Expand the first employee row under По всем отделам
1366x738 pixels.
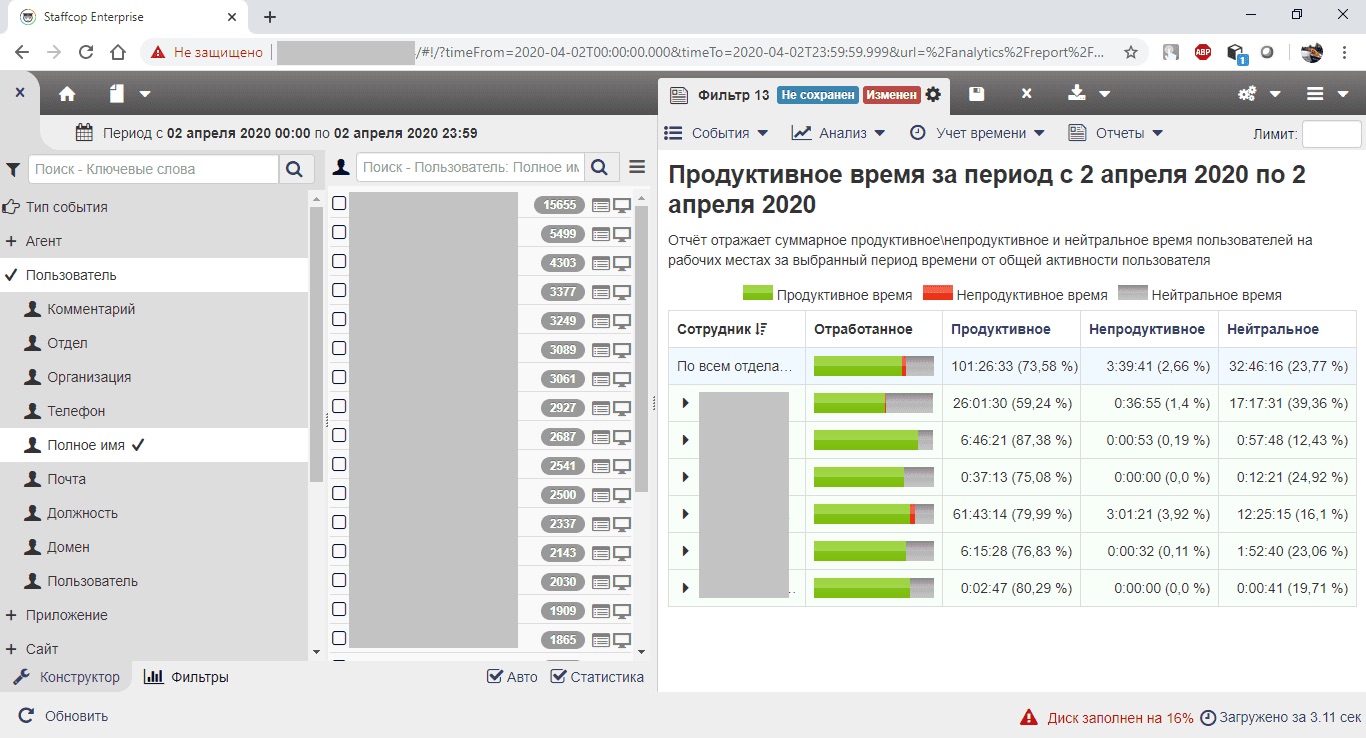685,403
